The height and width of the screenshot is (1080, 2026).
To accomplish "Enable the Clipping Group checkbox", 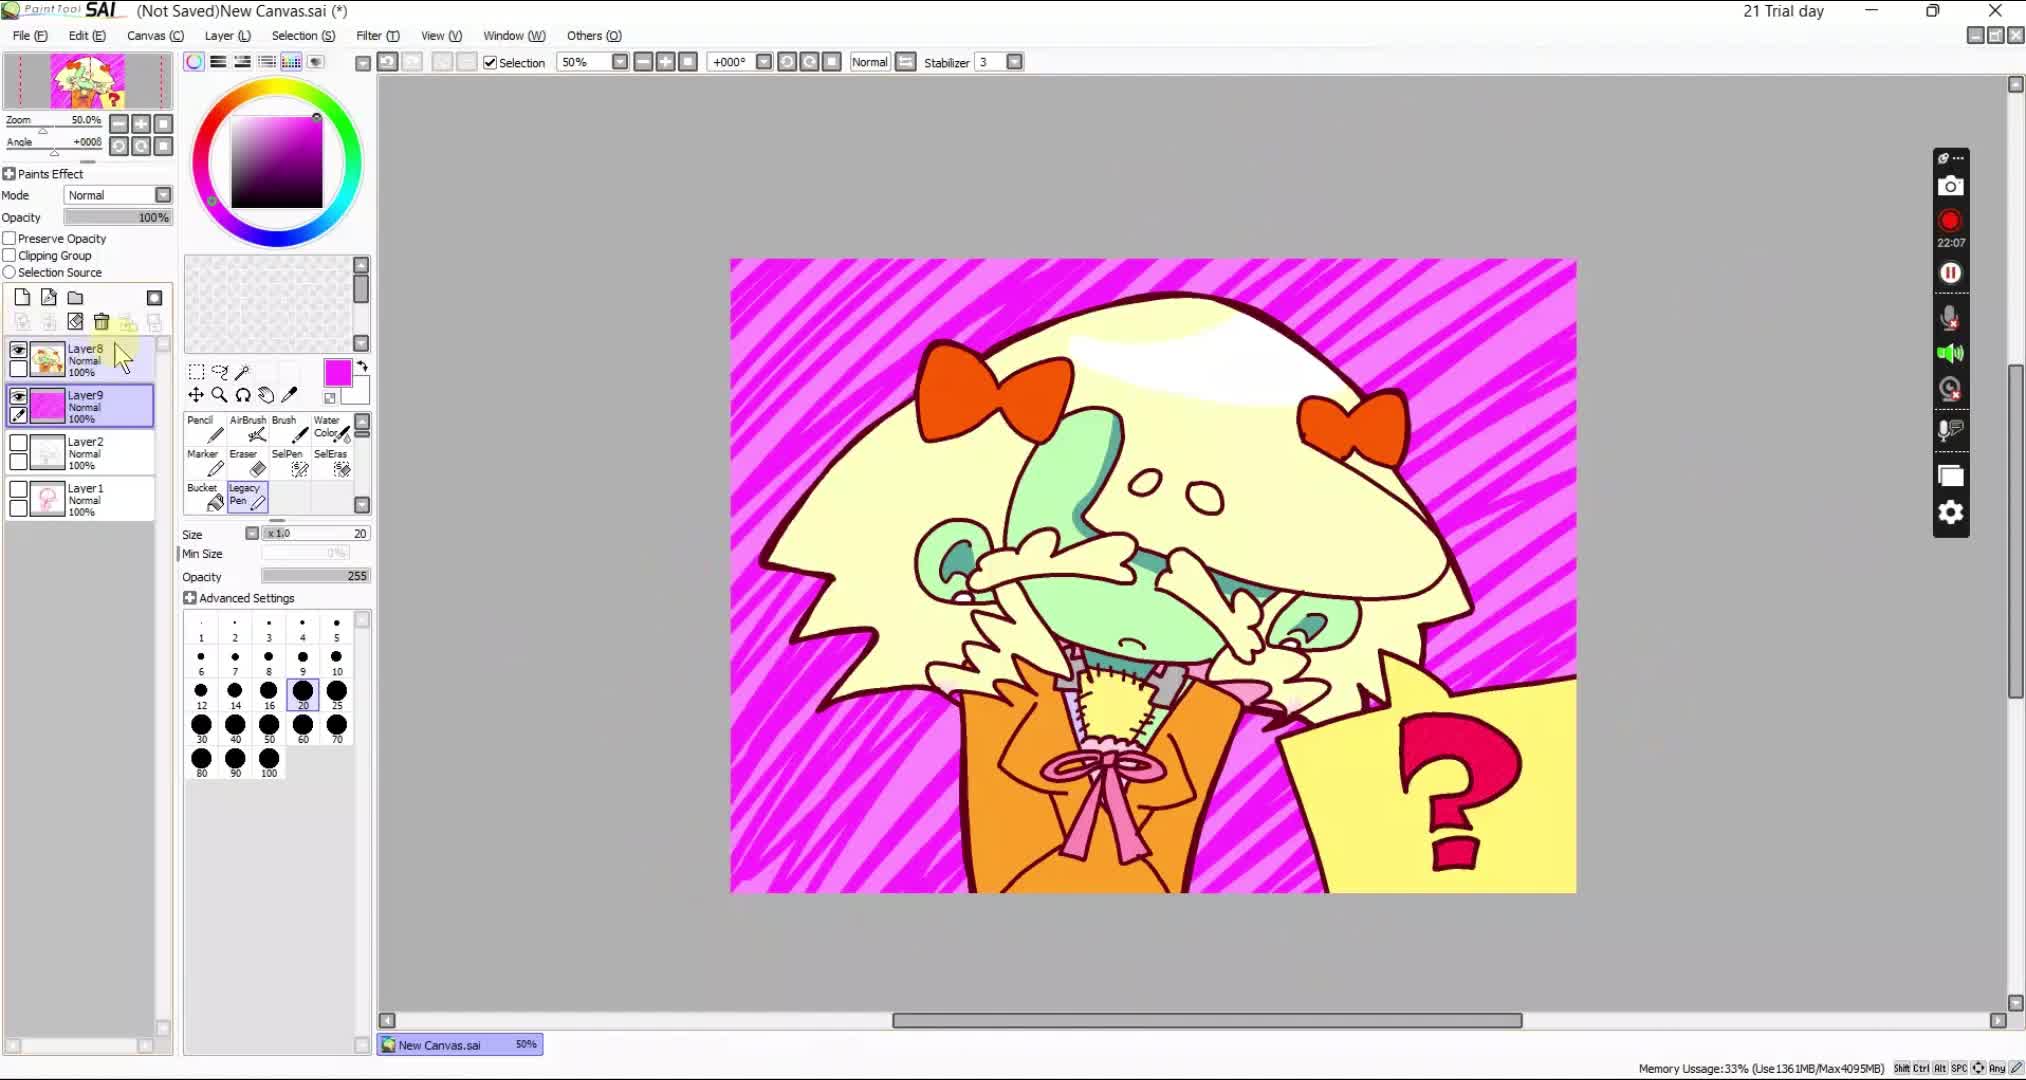I will 9,255.
